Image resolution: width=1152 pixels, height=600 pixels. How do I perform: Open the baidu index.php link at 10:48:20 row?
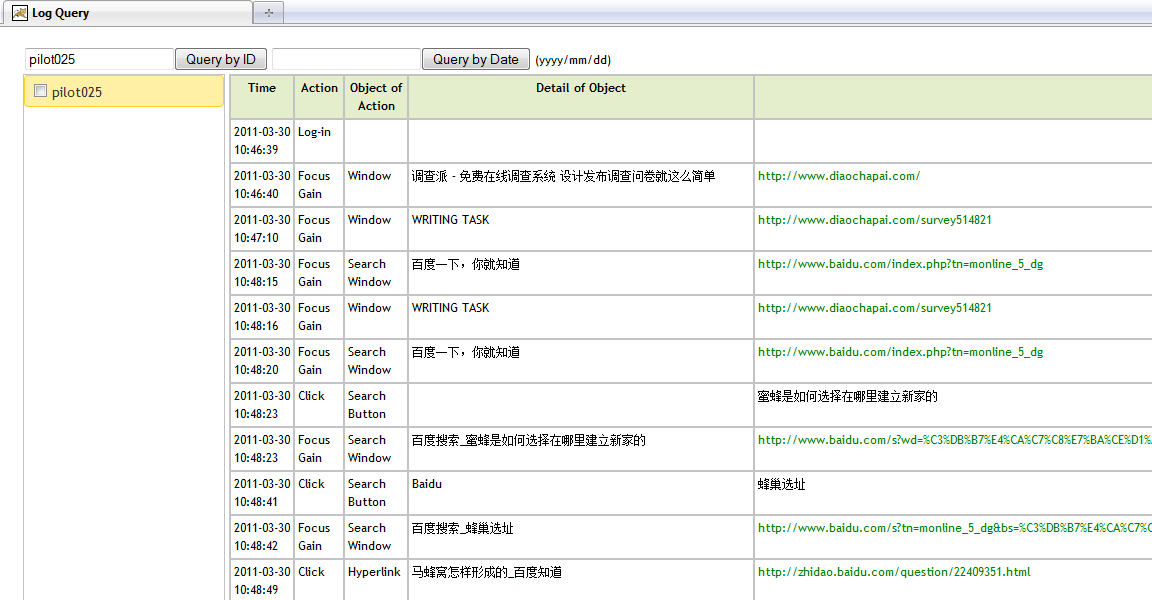(x=900, y=353)
